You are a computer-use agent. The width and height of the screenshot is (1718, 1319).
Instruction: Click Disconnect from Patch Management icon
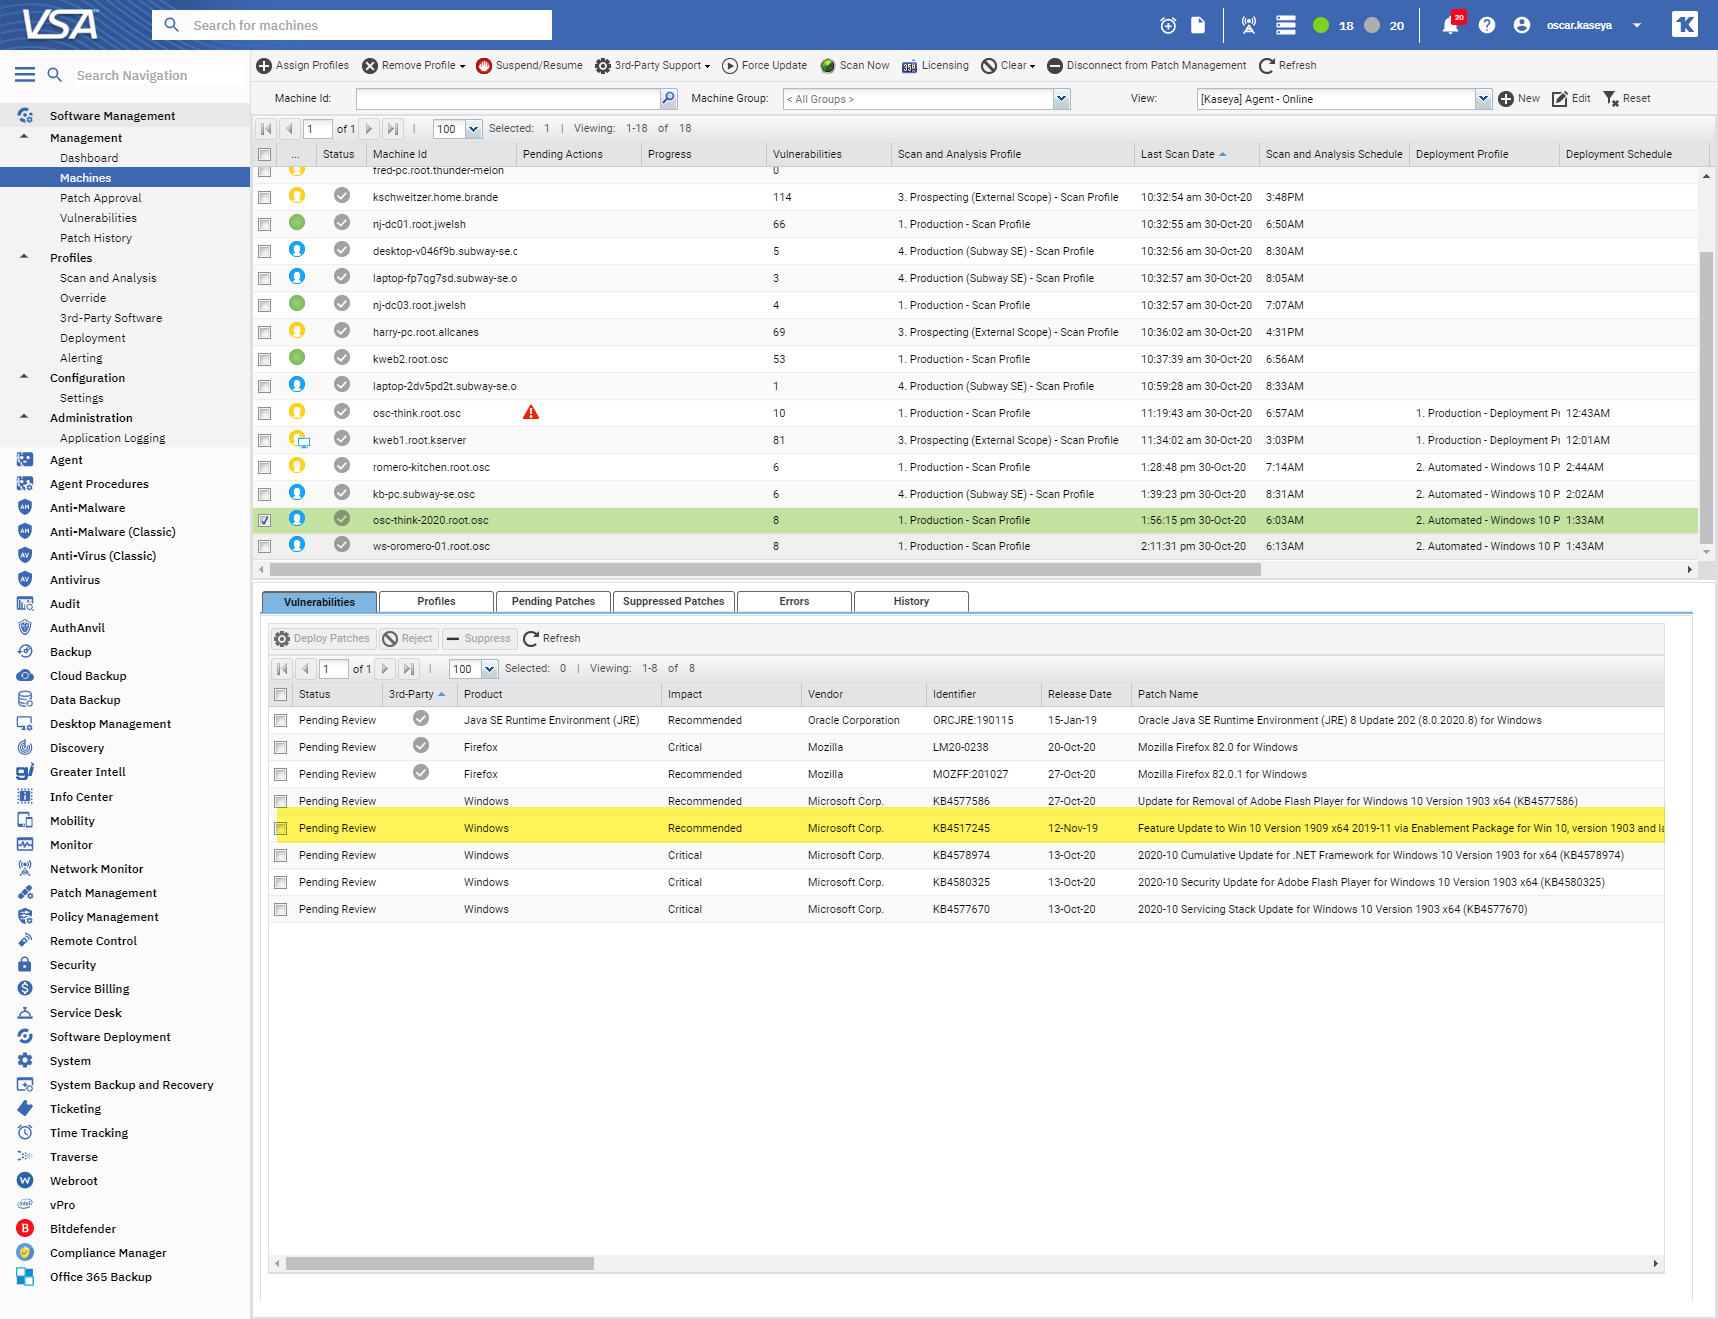coord(1054,66)
